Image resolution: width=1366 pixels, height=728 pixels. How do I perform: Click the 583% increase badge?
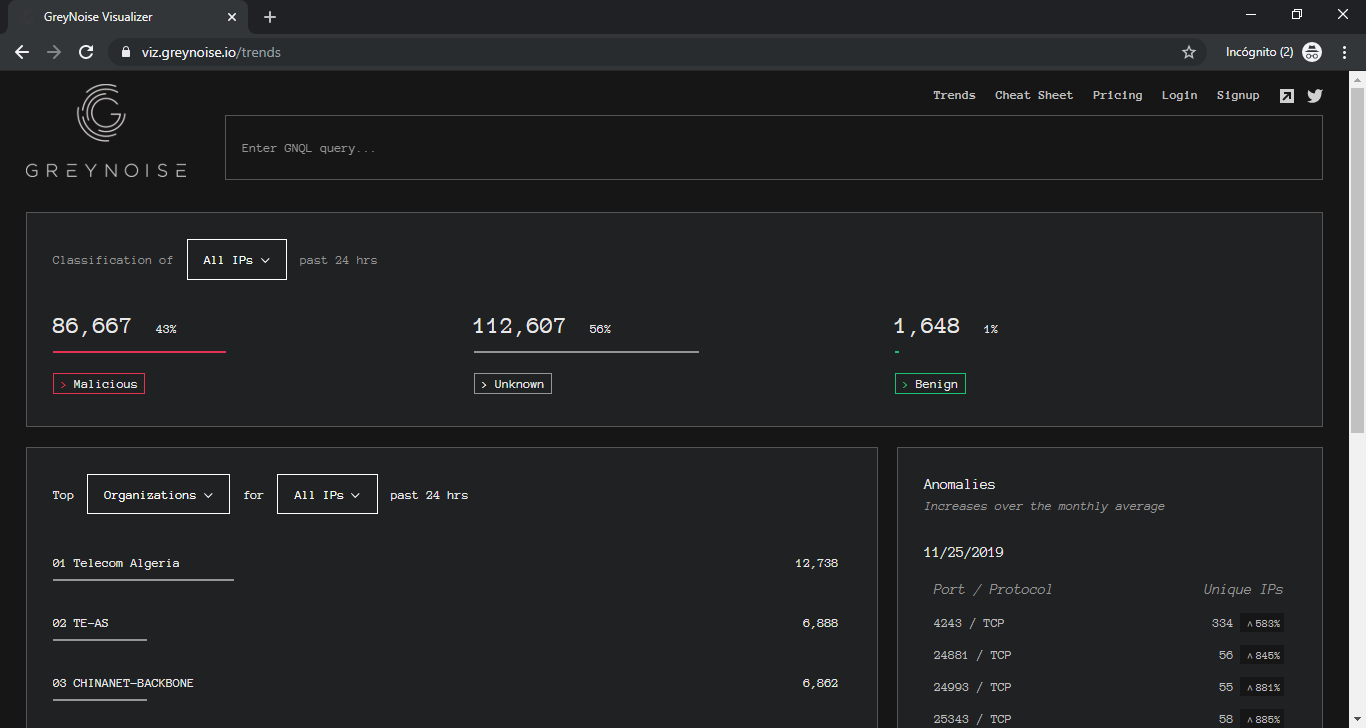point(1262,623)
